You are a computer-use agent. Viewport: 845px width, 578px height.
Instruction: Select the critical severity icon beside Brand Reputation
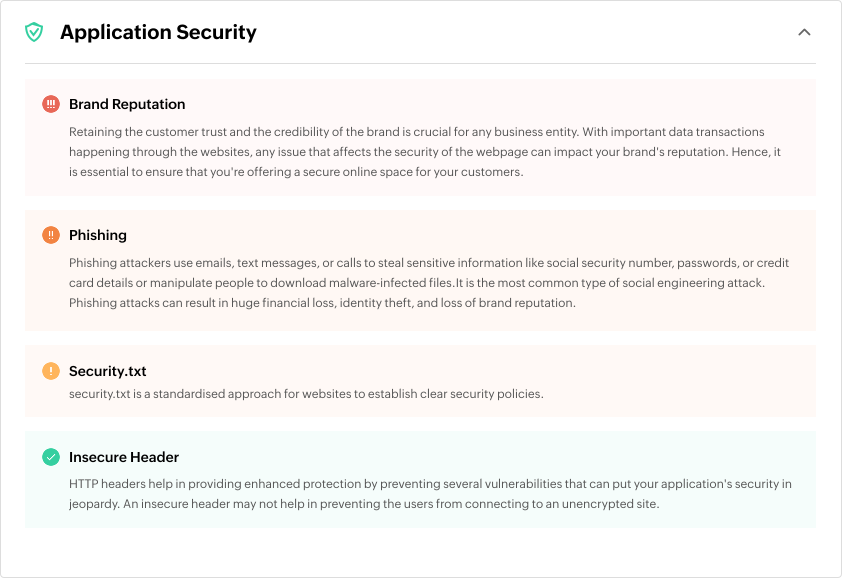[x=51, y=103]
